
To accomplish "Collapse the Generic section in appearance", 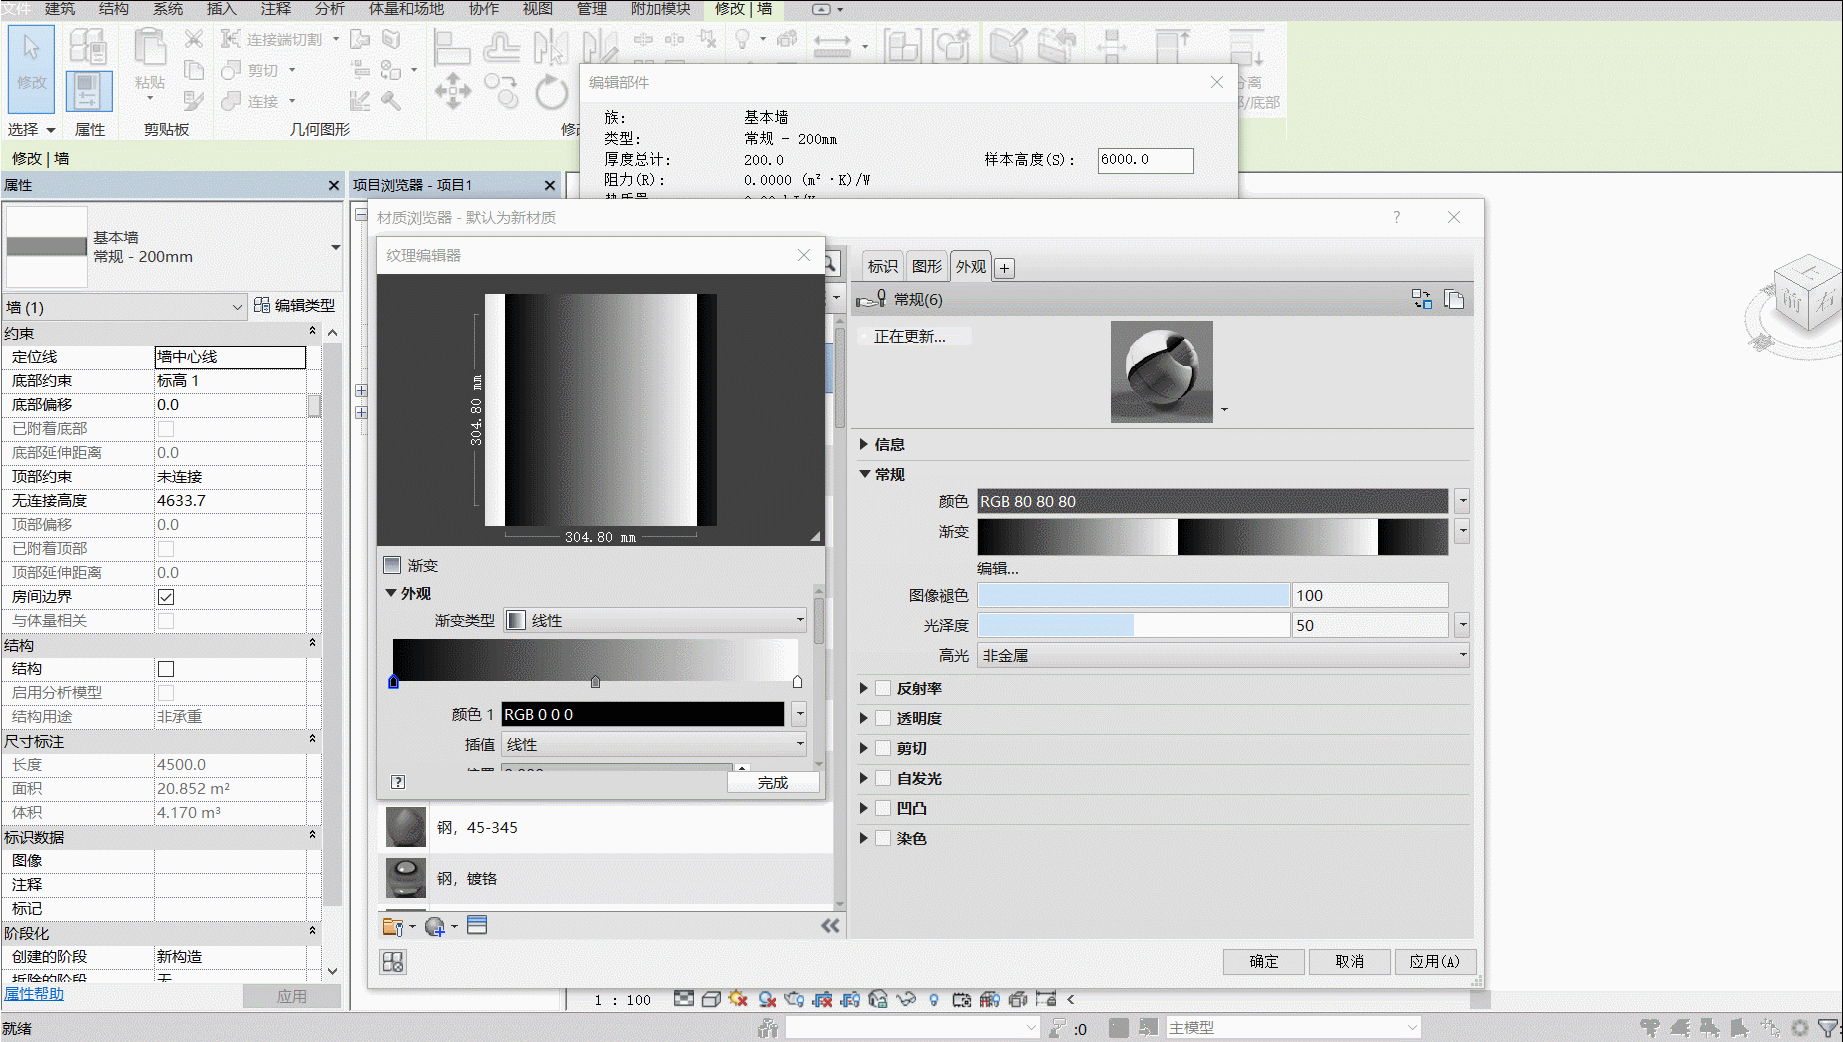I will point(864,474).
